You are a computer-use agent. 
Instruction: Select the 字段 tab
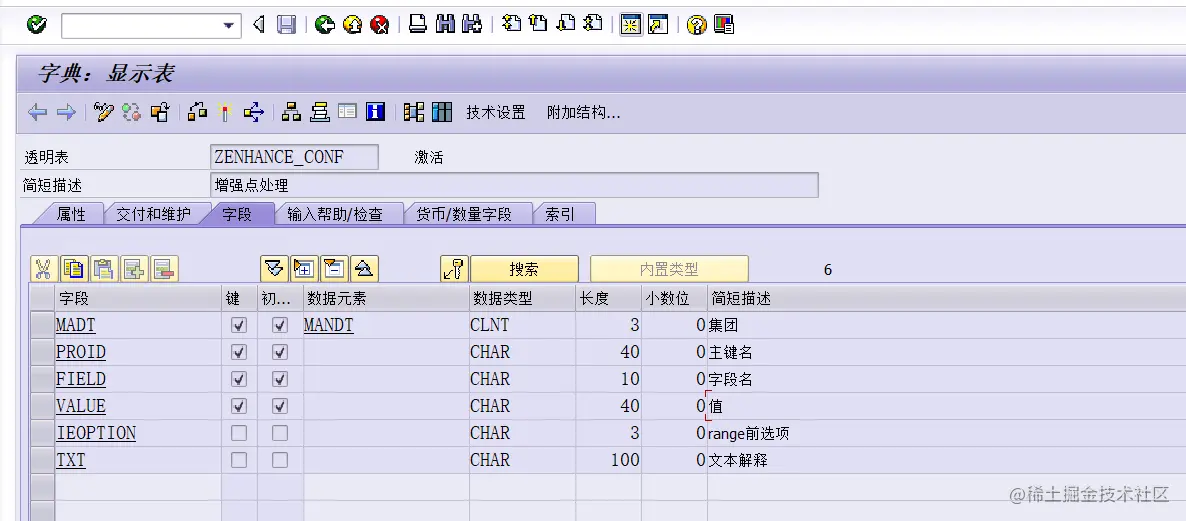(x=237, y=214)
